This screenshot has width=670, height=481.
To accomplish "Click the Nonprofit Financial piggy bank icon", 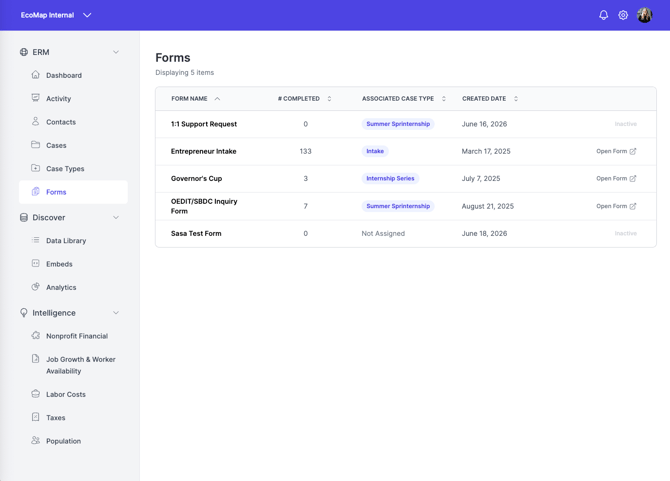I will (x=36, y=335).
